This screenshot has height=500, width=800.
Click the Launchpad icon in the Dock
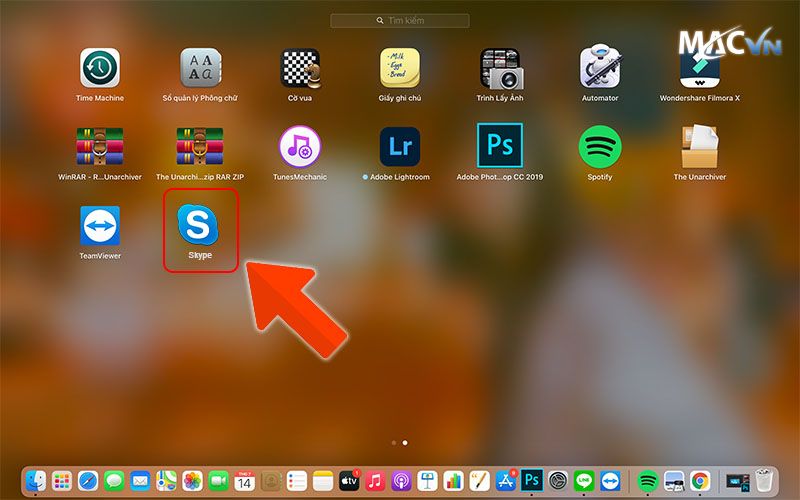[62, 481]
